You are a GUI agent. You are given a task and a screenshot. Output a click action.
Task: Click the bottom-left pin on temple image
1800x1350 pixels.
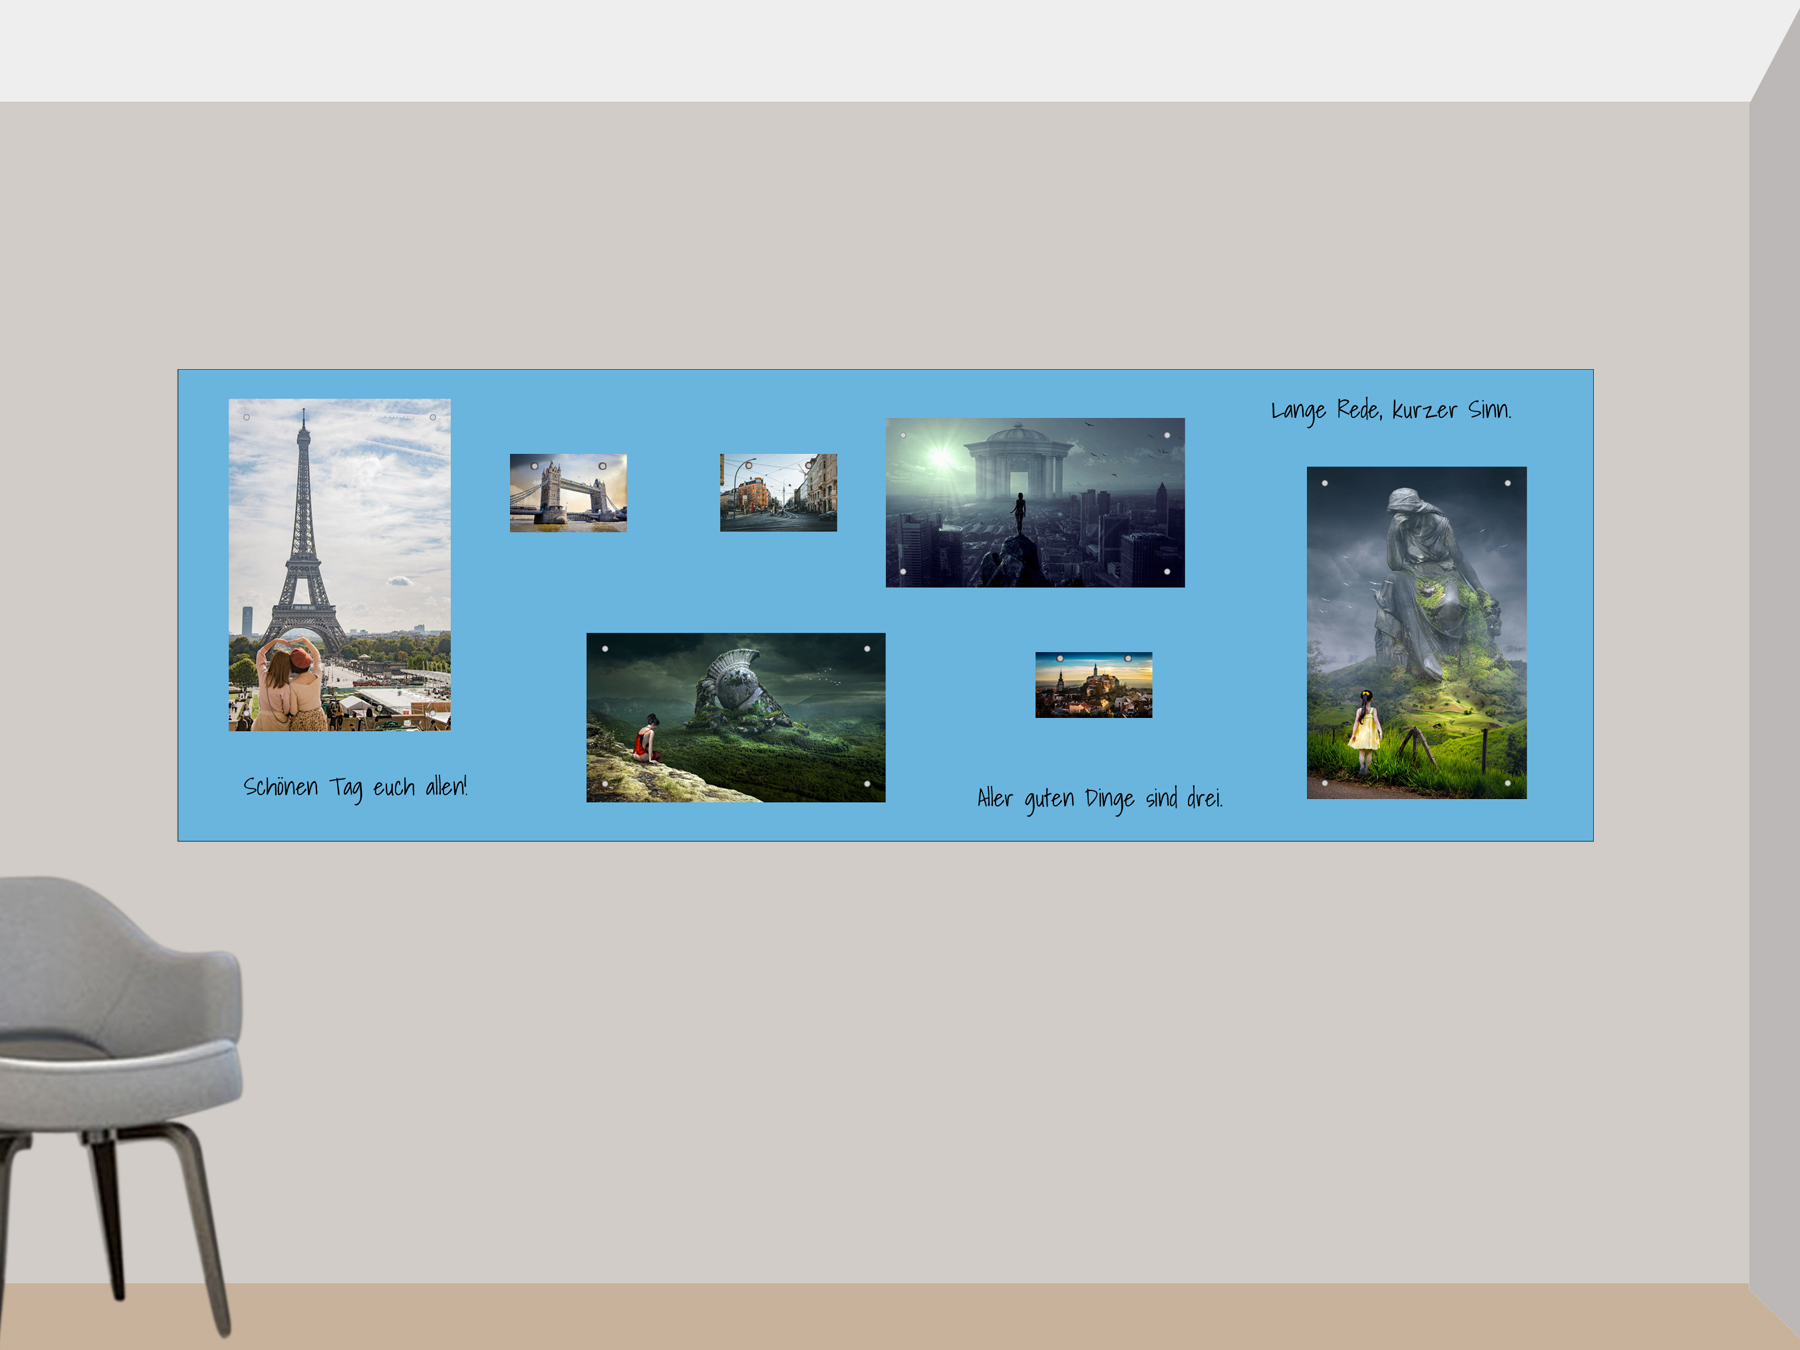coord(903,572)
